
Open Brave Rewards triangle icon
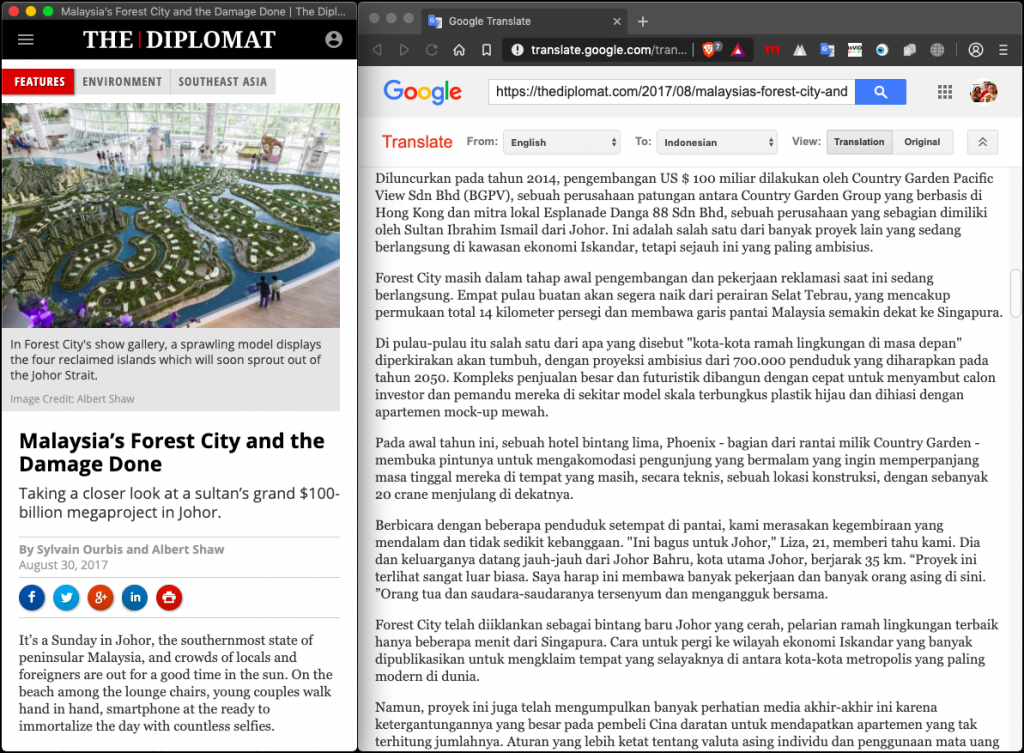tap(738, 50)
